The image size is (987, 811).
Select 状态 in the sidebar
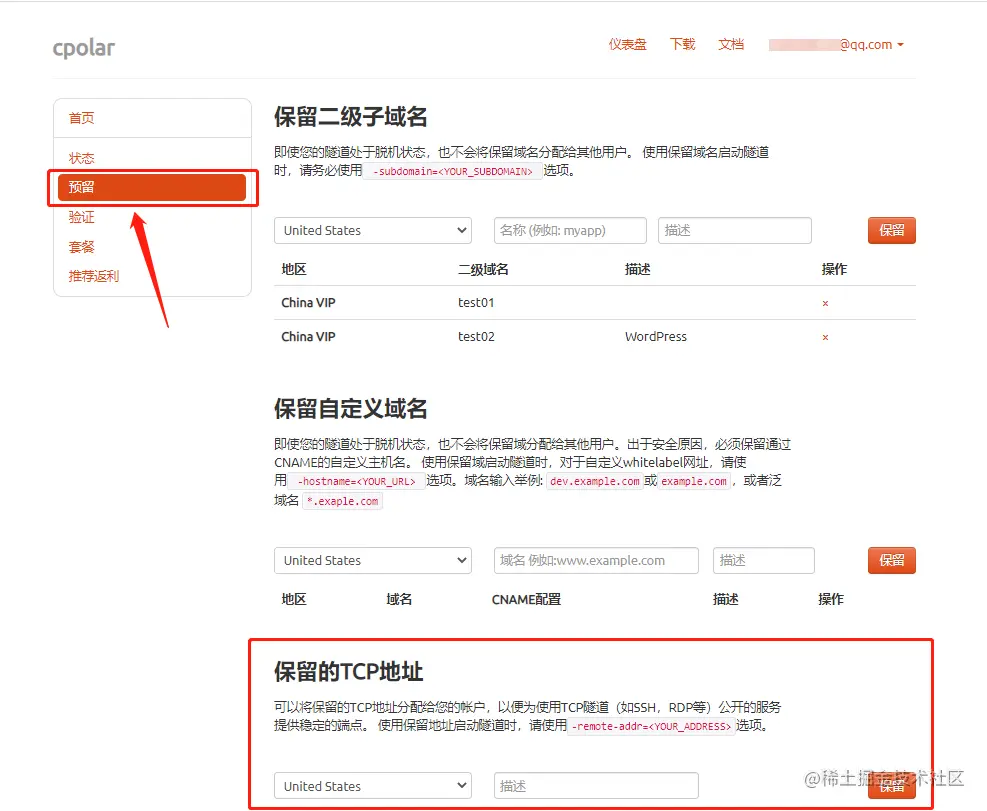(81, 157)
